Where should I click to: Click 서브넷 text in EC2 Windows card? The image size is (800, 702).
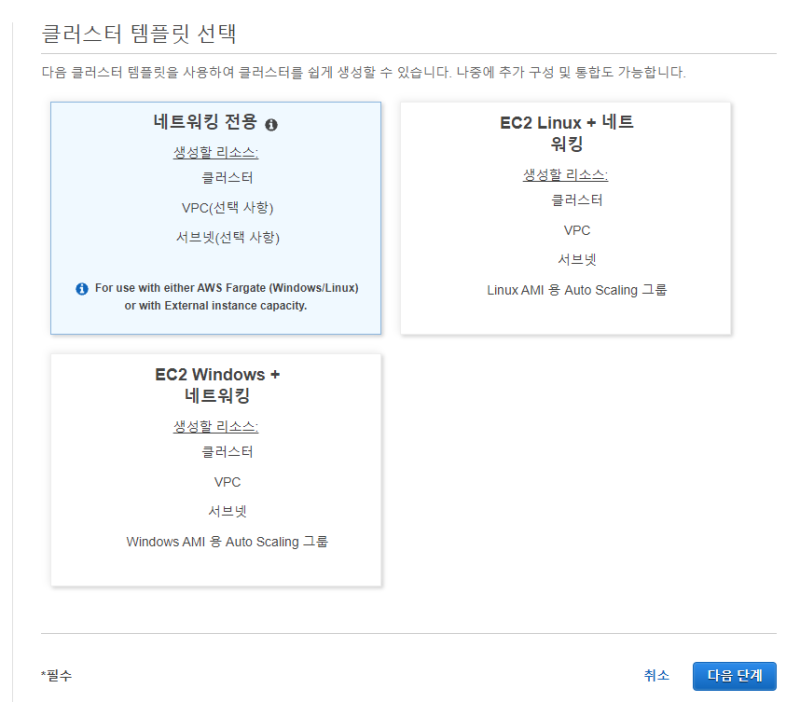click(x=228, y=511)
